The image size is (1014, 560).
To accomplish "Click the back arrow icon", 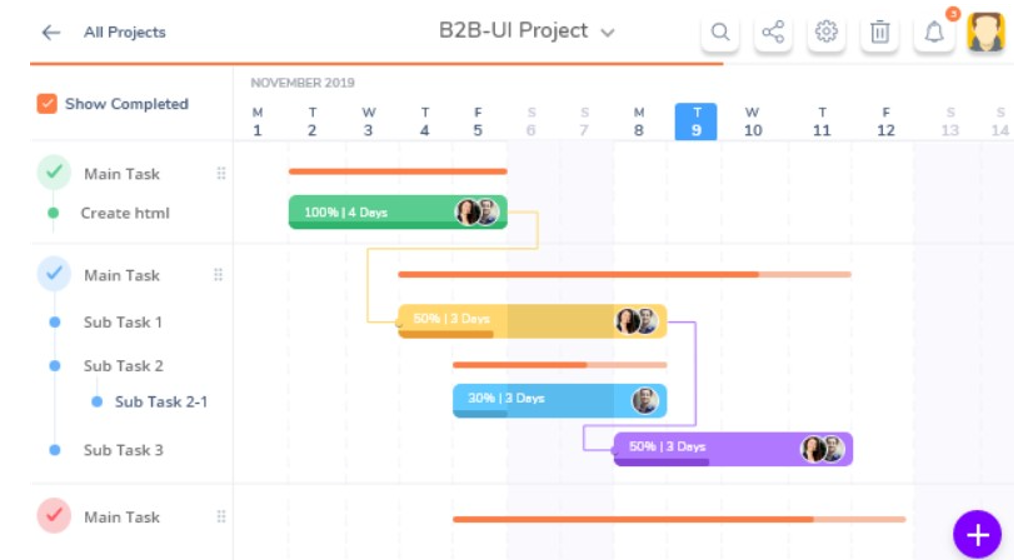I will point(50,32).
